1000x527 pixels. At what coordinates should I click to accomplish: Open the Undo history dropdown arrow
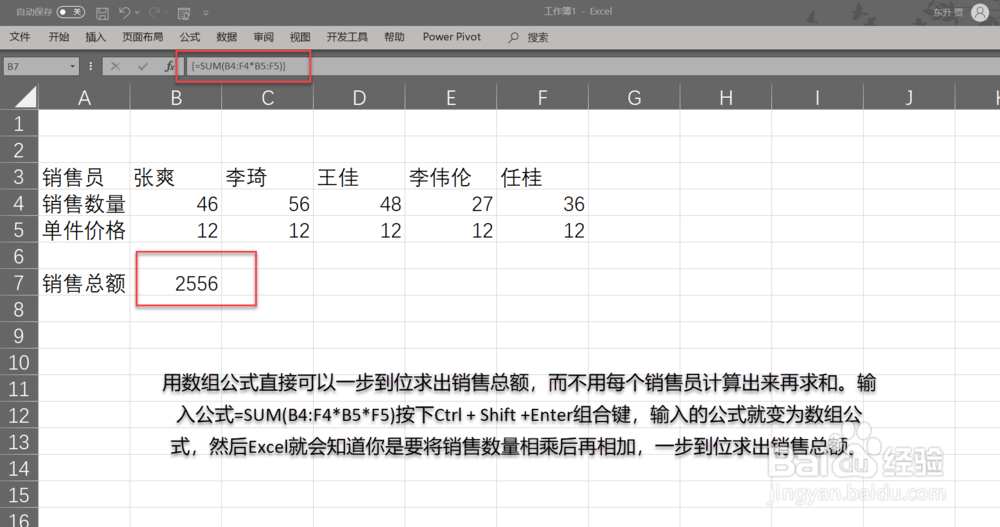(x=137, y=13)
